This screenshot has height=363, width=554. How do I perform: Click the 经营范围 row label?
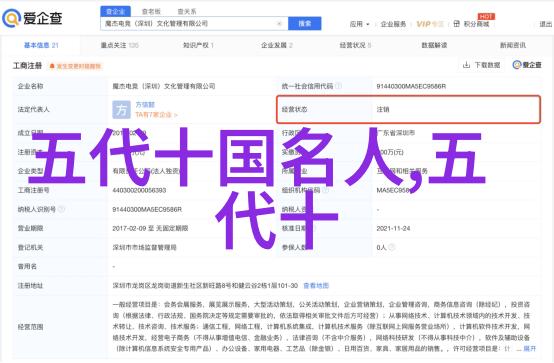[x=30, y=327]
